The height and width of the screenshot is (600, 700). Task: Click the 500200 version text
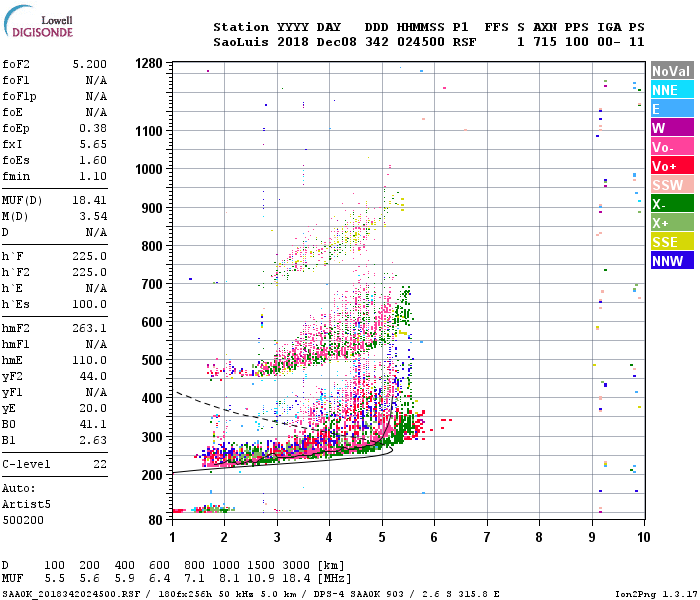click(x=23, y=521)
